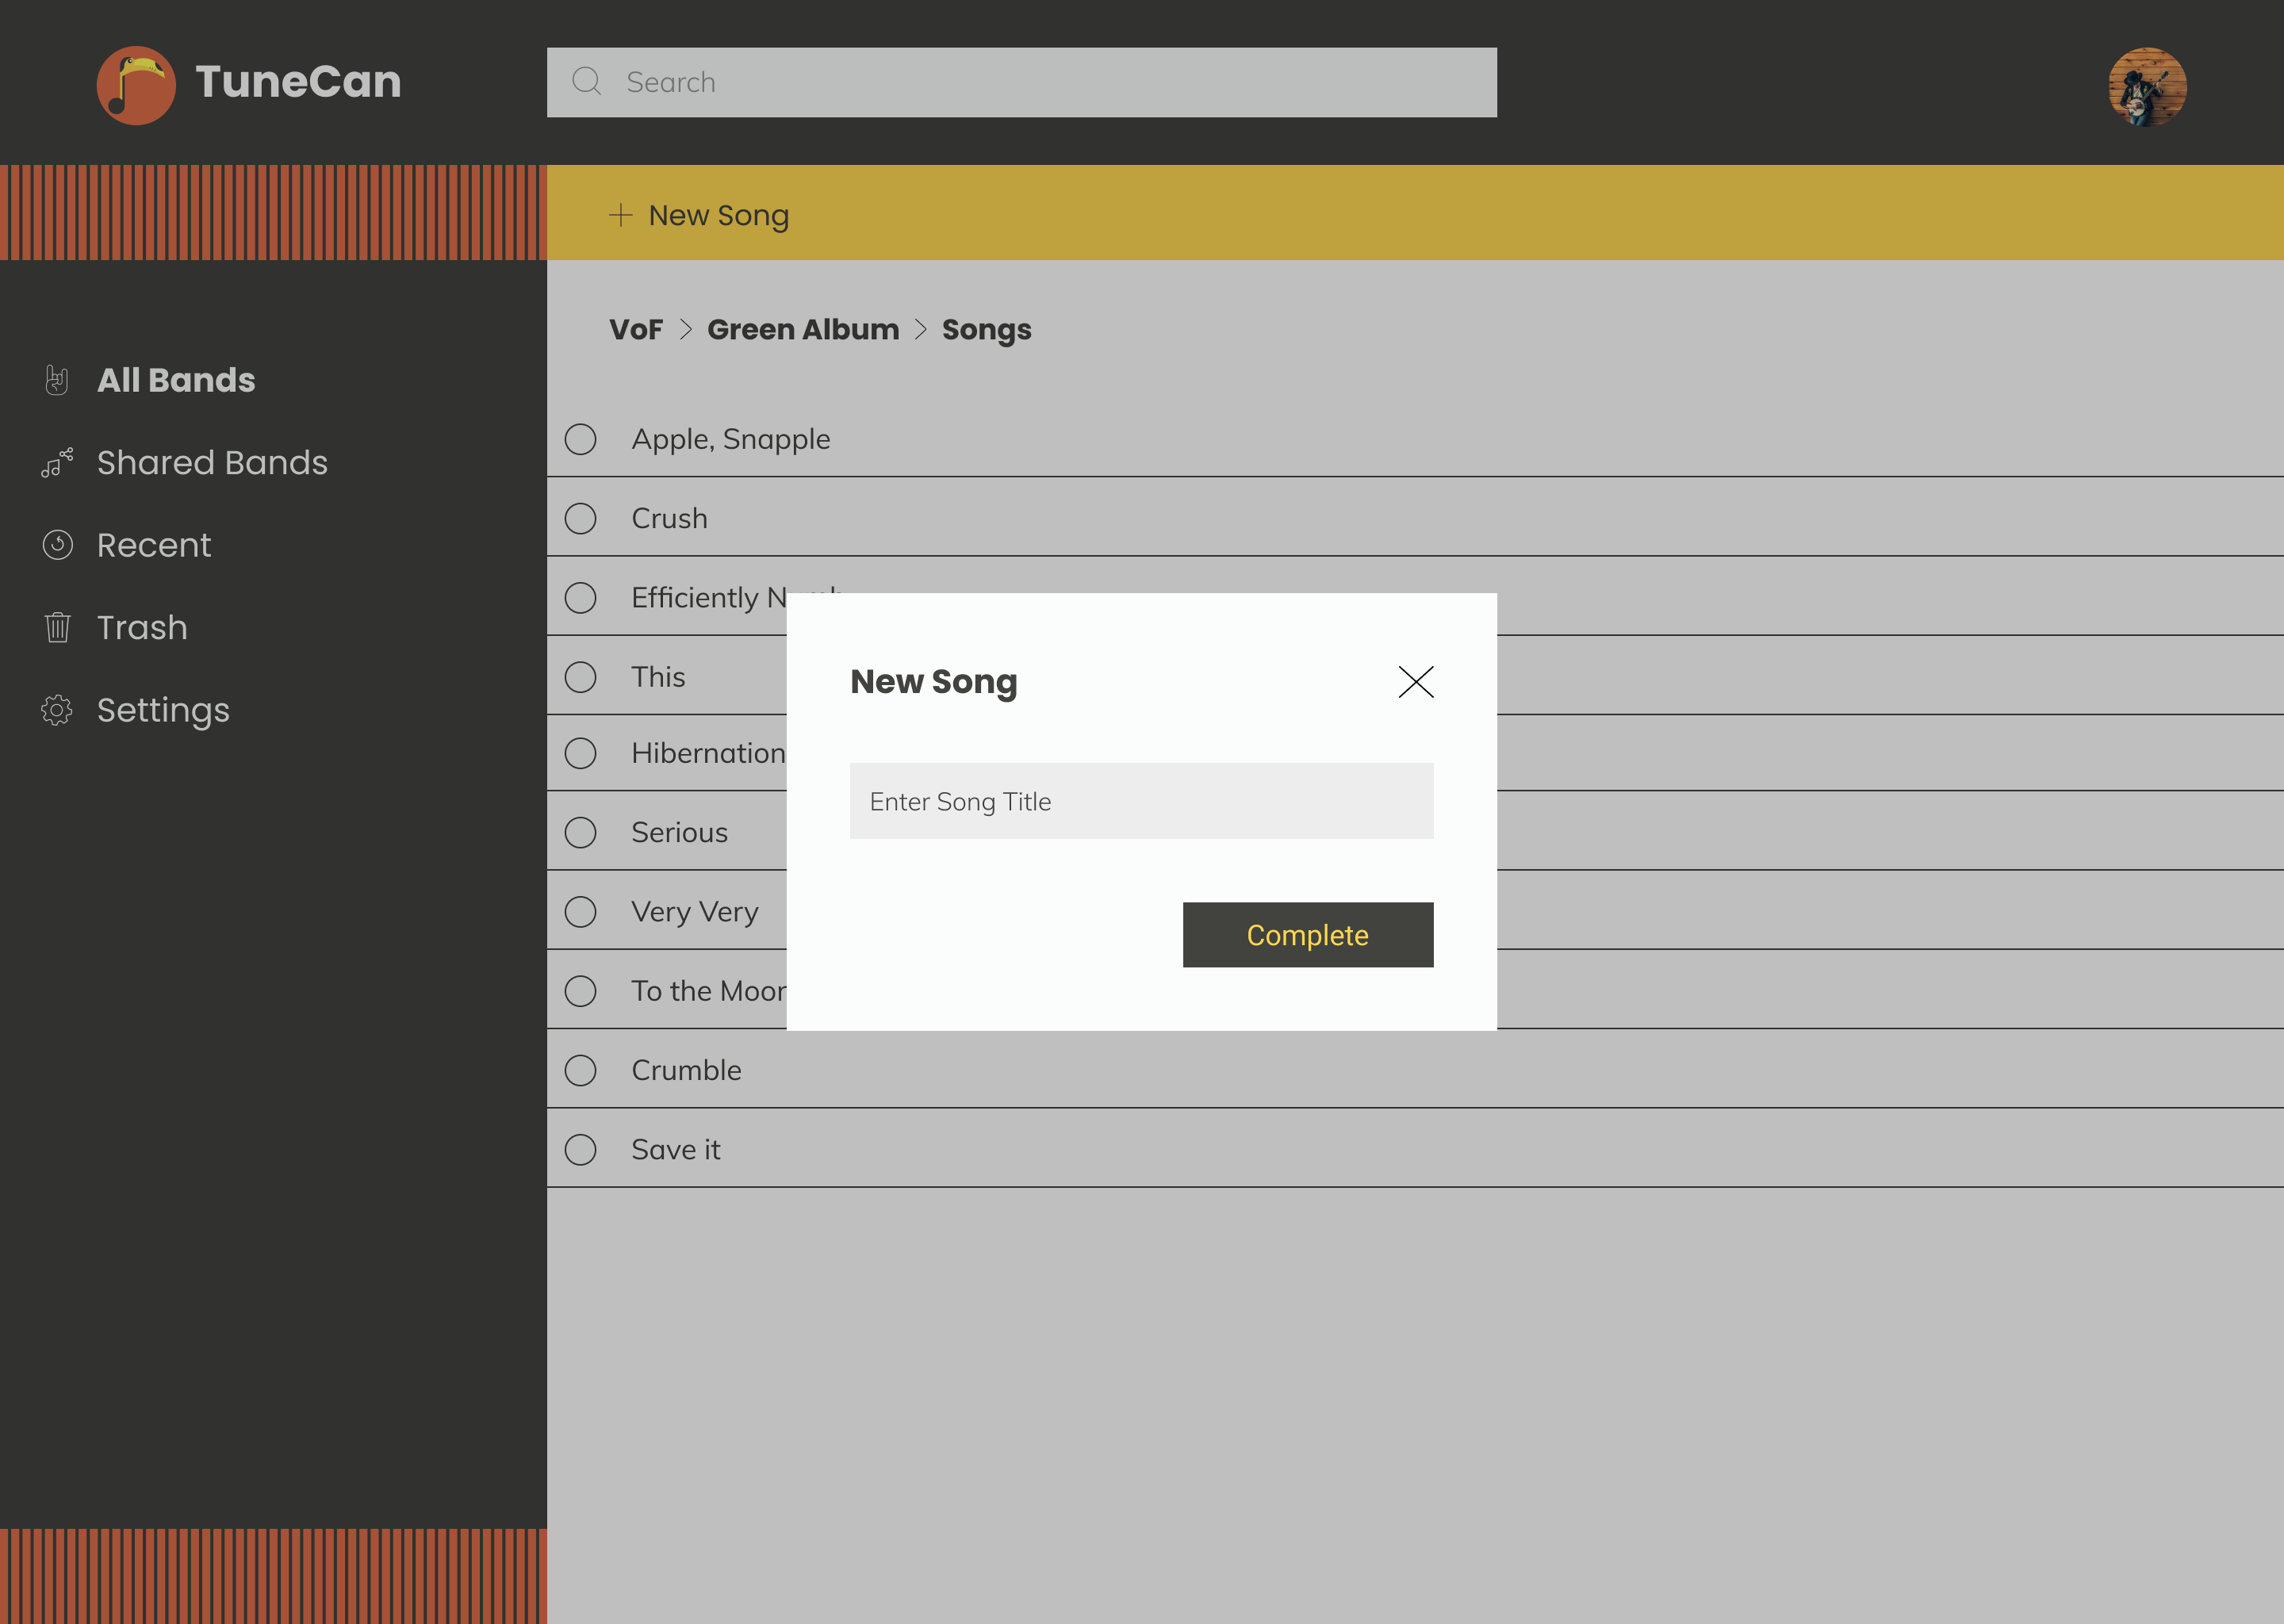Screen dimensions: 2284x1624
Task: Navigate to VoF breadcrumb
Action: click(636, 329)
